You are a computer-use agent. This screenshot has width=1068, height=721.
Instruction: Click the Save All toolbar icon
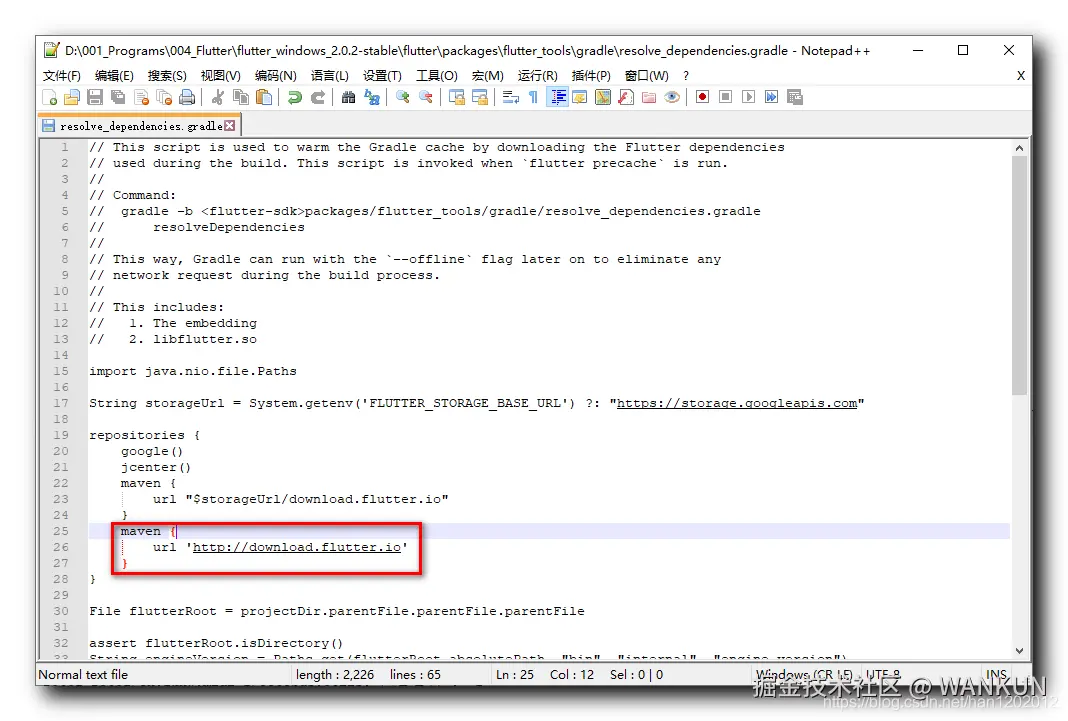point(119,97)
